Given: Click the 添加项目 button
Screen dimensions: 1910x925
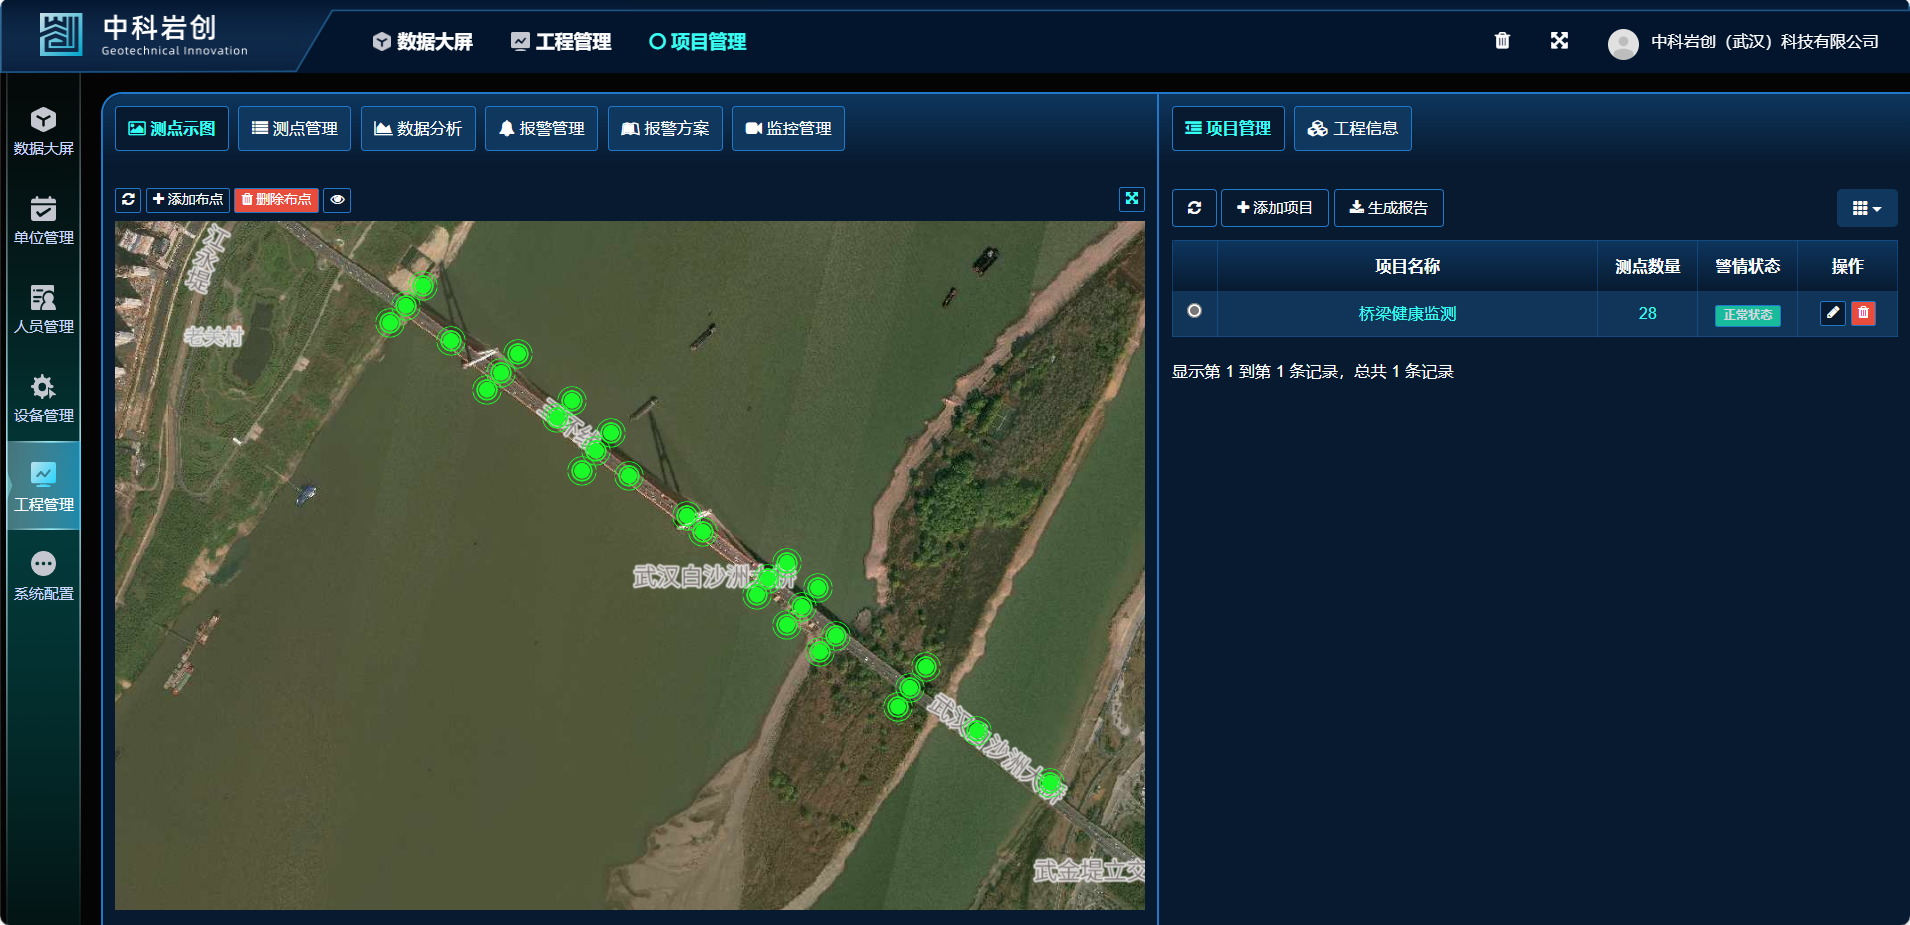Looking at the screenshot, I should pyautogui.click(x=1275, y=208).
